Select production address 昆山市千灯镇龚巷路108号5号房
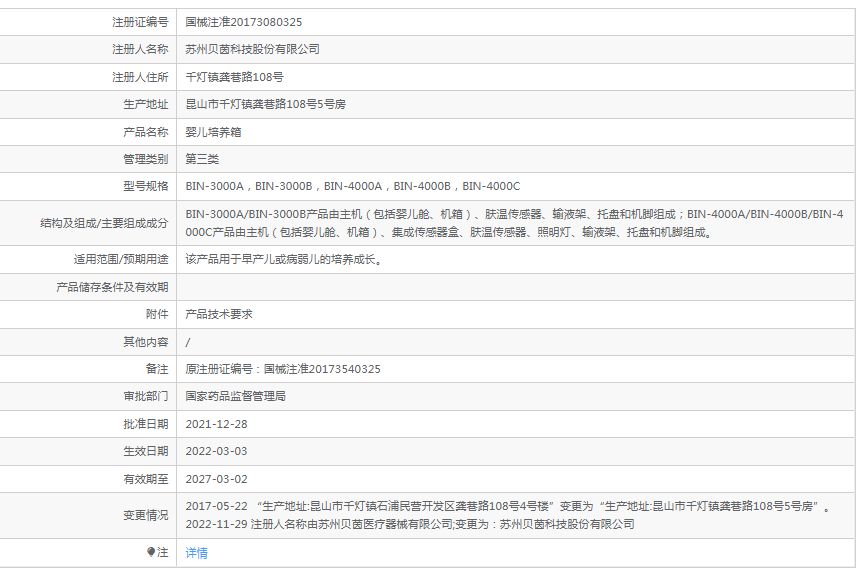Screen dimensions: 859x574 (x=265, y=104)
